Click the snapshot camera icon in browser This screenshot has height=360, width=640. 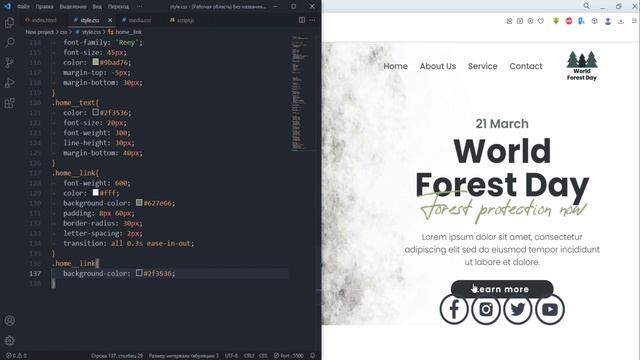pos(520,21)
